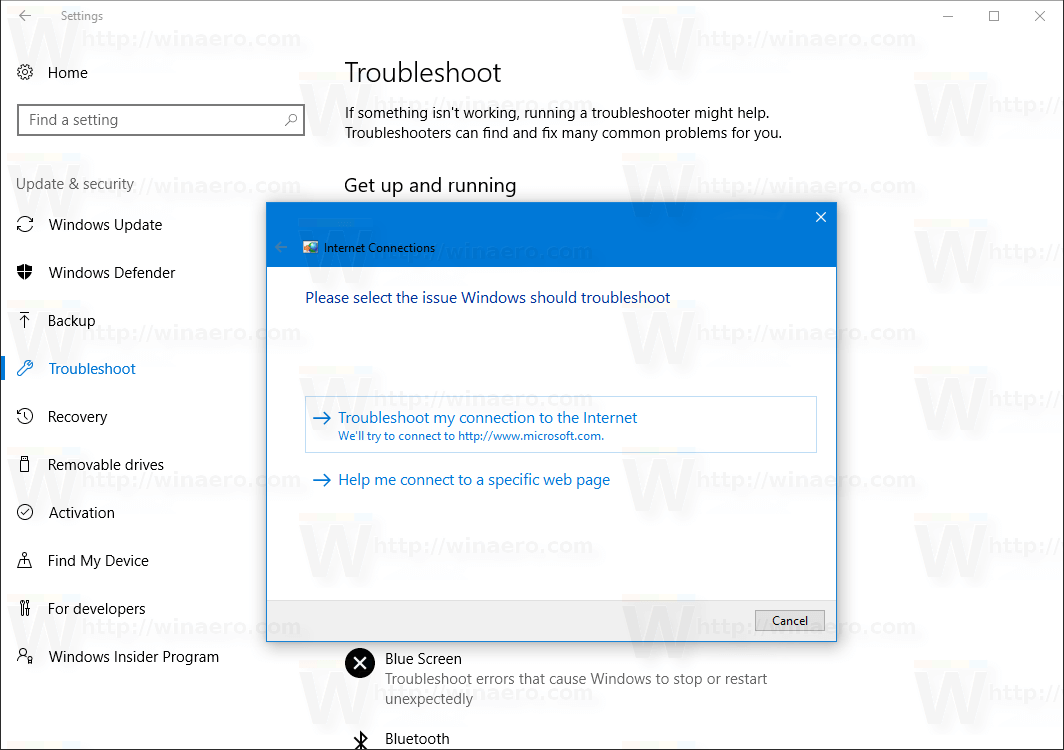Click the Blue Screen troubleshooter icon
1064x750 pixels.
pos(359,663)
